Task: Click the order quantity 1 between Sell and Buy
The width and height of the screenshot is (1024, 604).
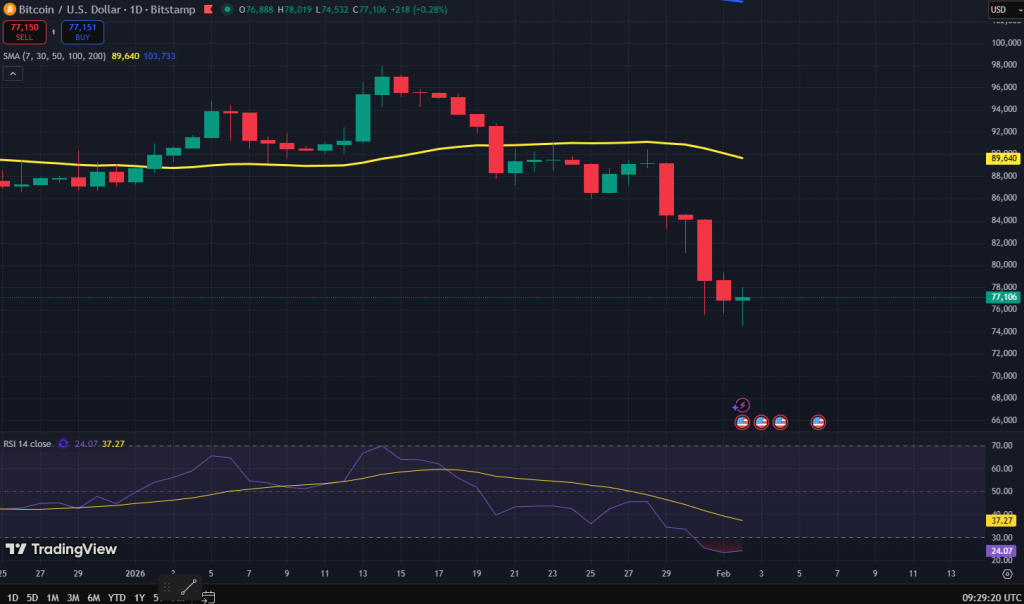Action: 54,32
